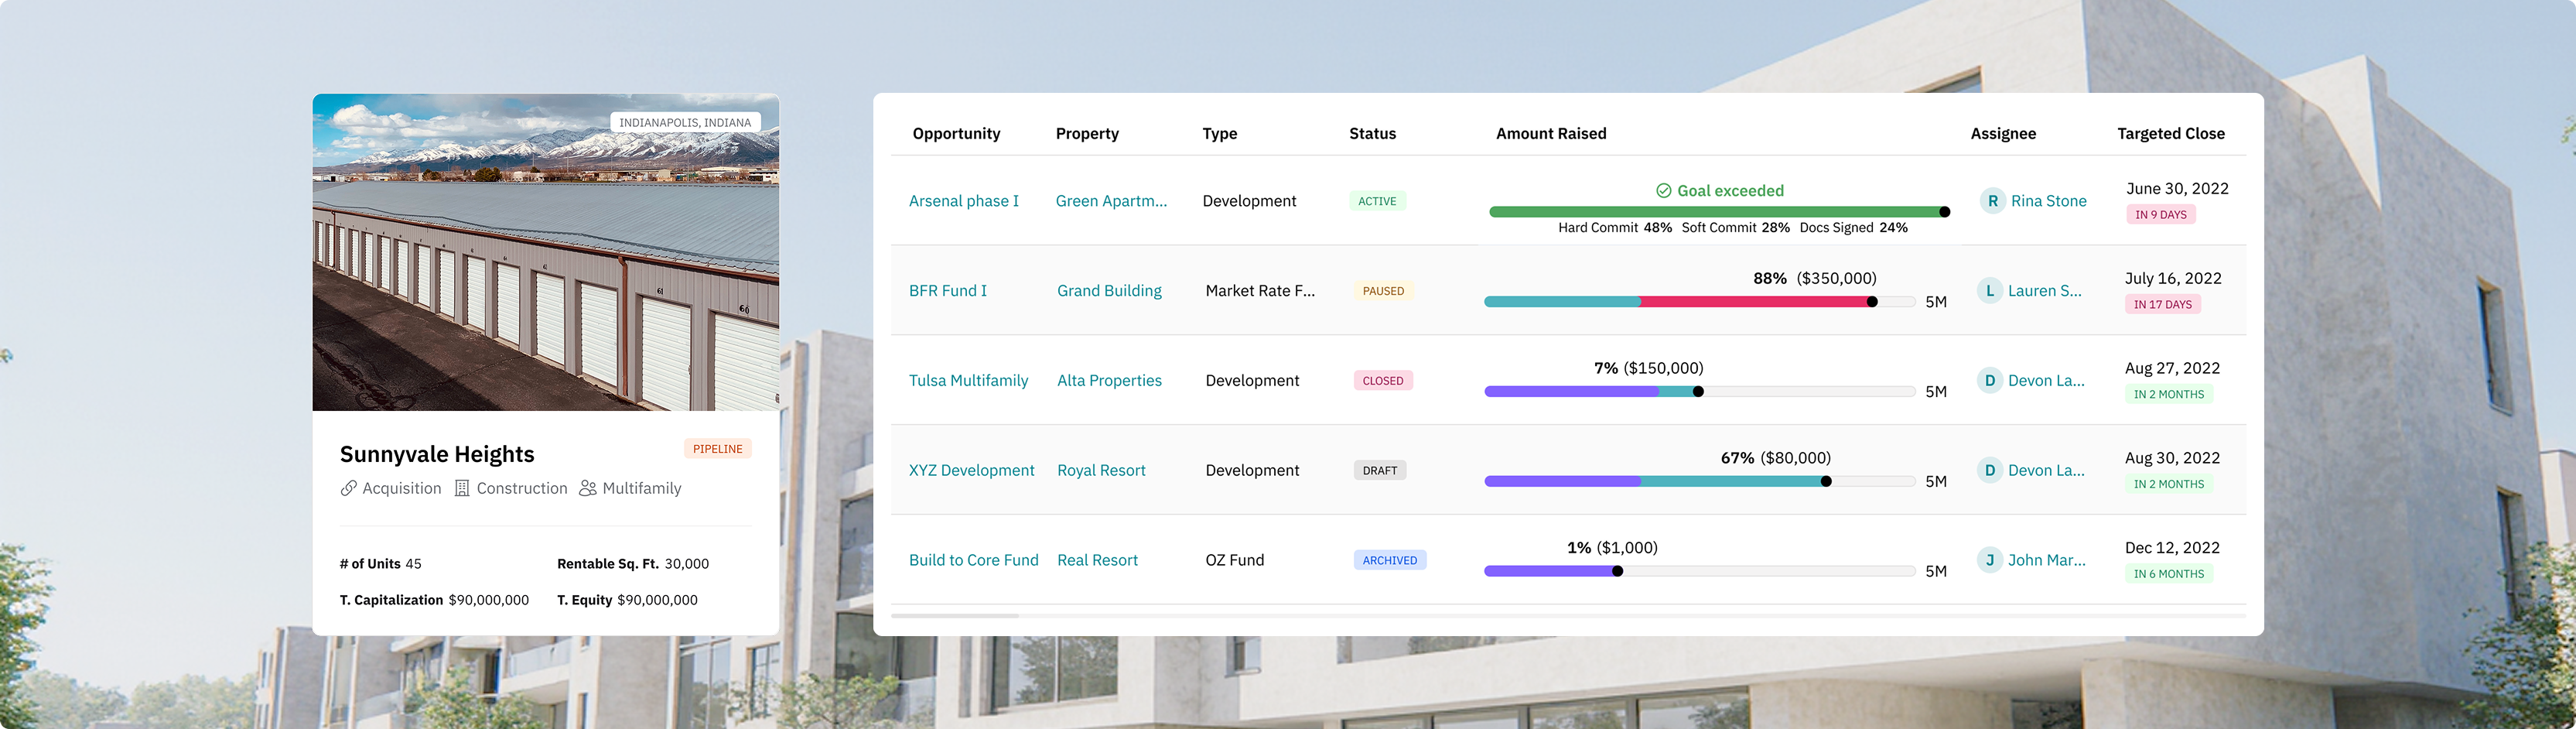Open the Grand Building property link
Viewport: 2576px width, 729px height.
[1109, 291]
